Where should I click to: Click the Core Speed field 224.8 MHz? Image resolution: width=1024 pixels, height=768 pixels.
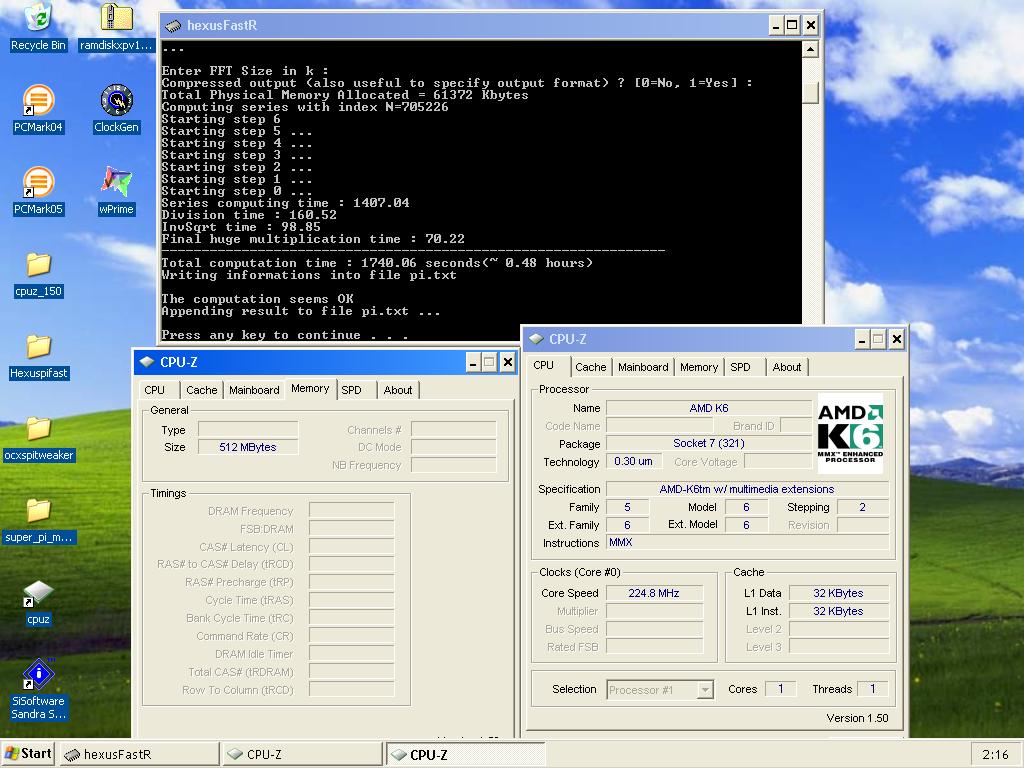coord(654,593)
